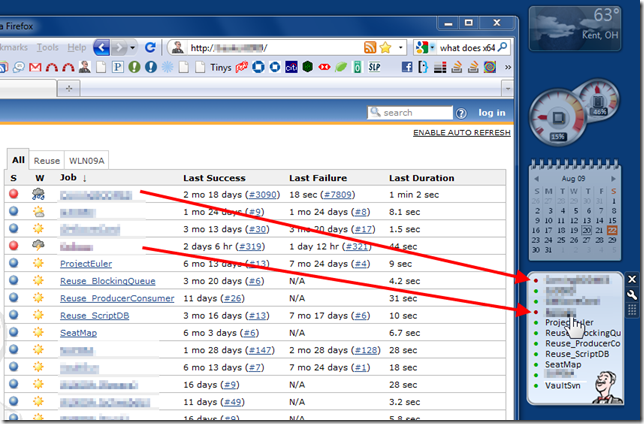
Task: Open gadget settings wrench icon
Action: point(632,295)
